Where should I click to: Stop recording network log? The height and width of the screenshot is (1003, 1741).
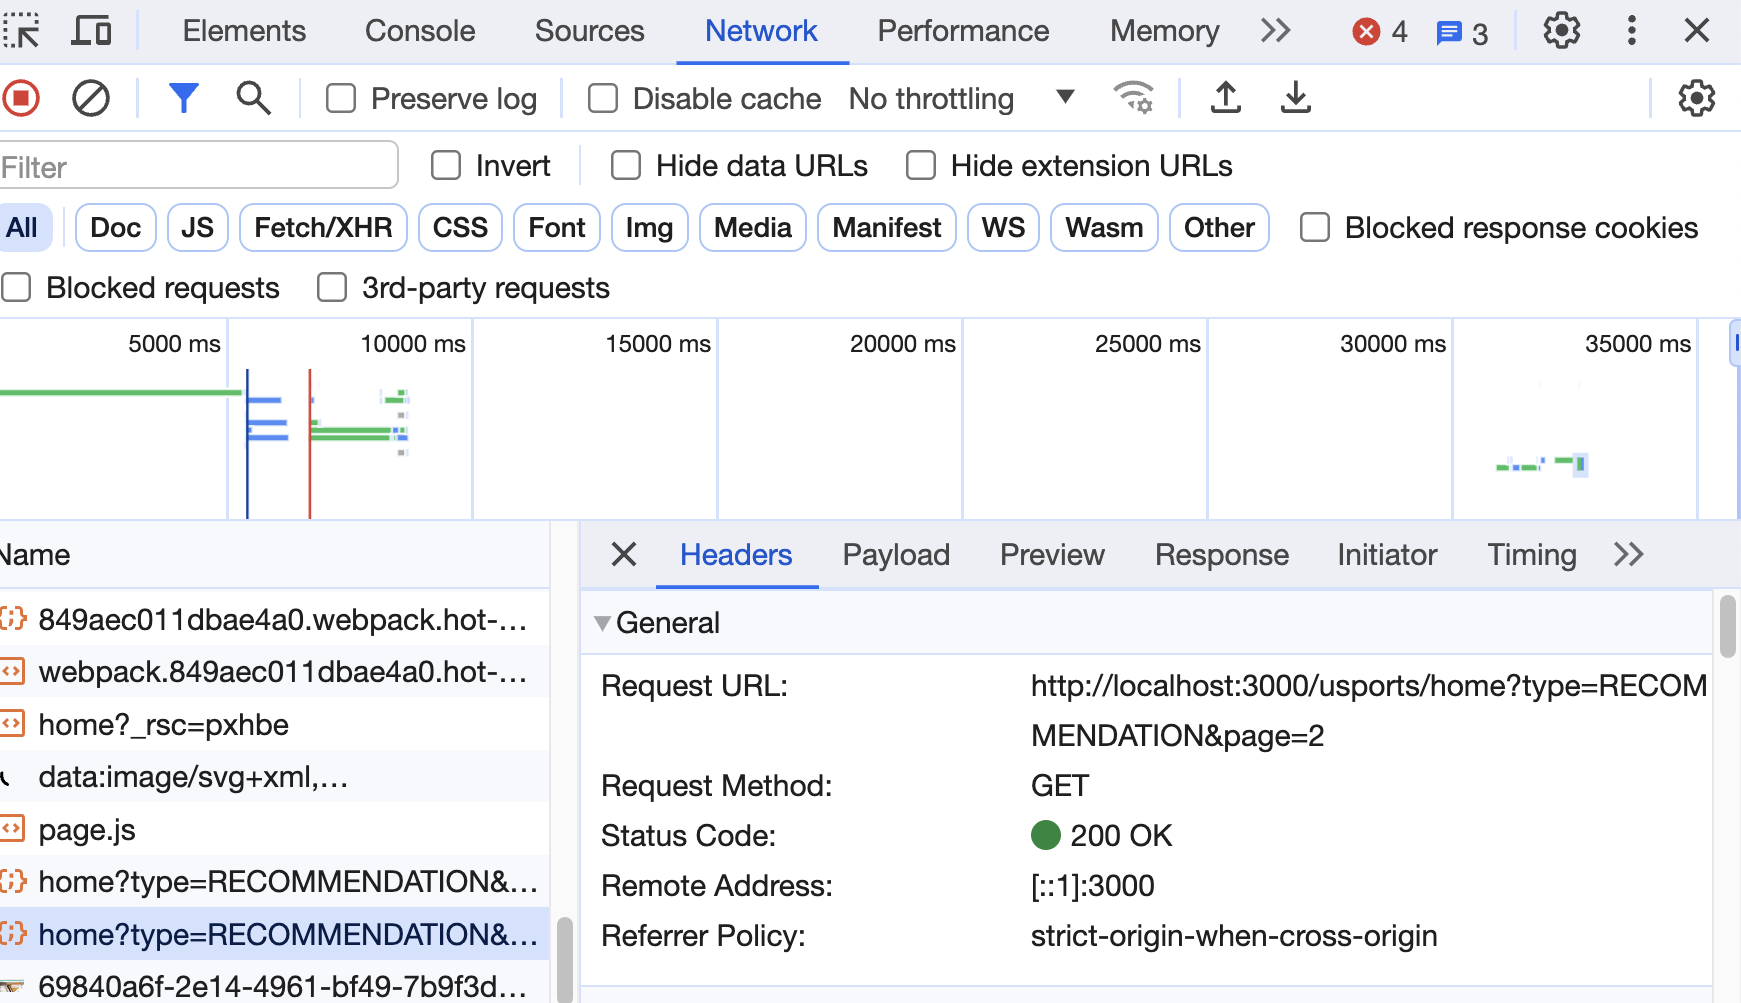[21, 98]
